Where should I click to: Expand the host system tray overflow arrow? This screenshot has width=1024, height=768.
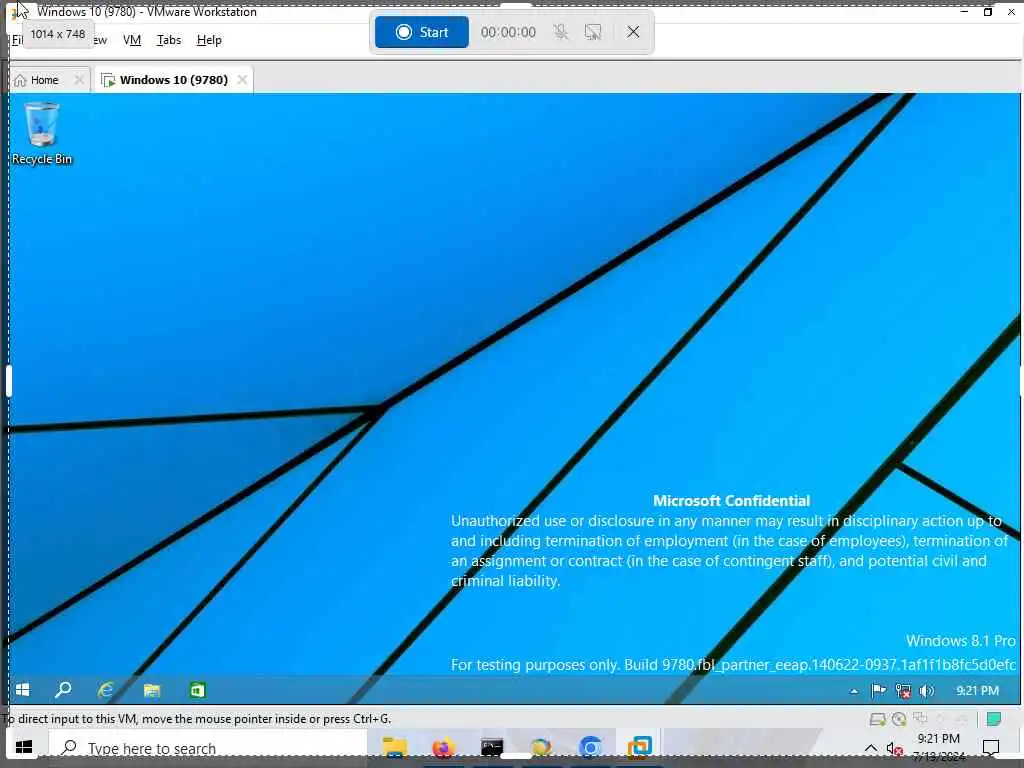click(x=871, y=748)
